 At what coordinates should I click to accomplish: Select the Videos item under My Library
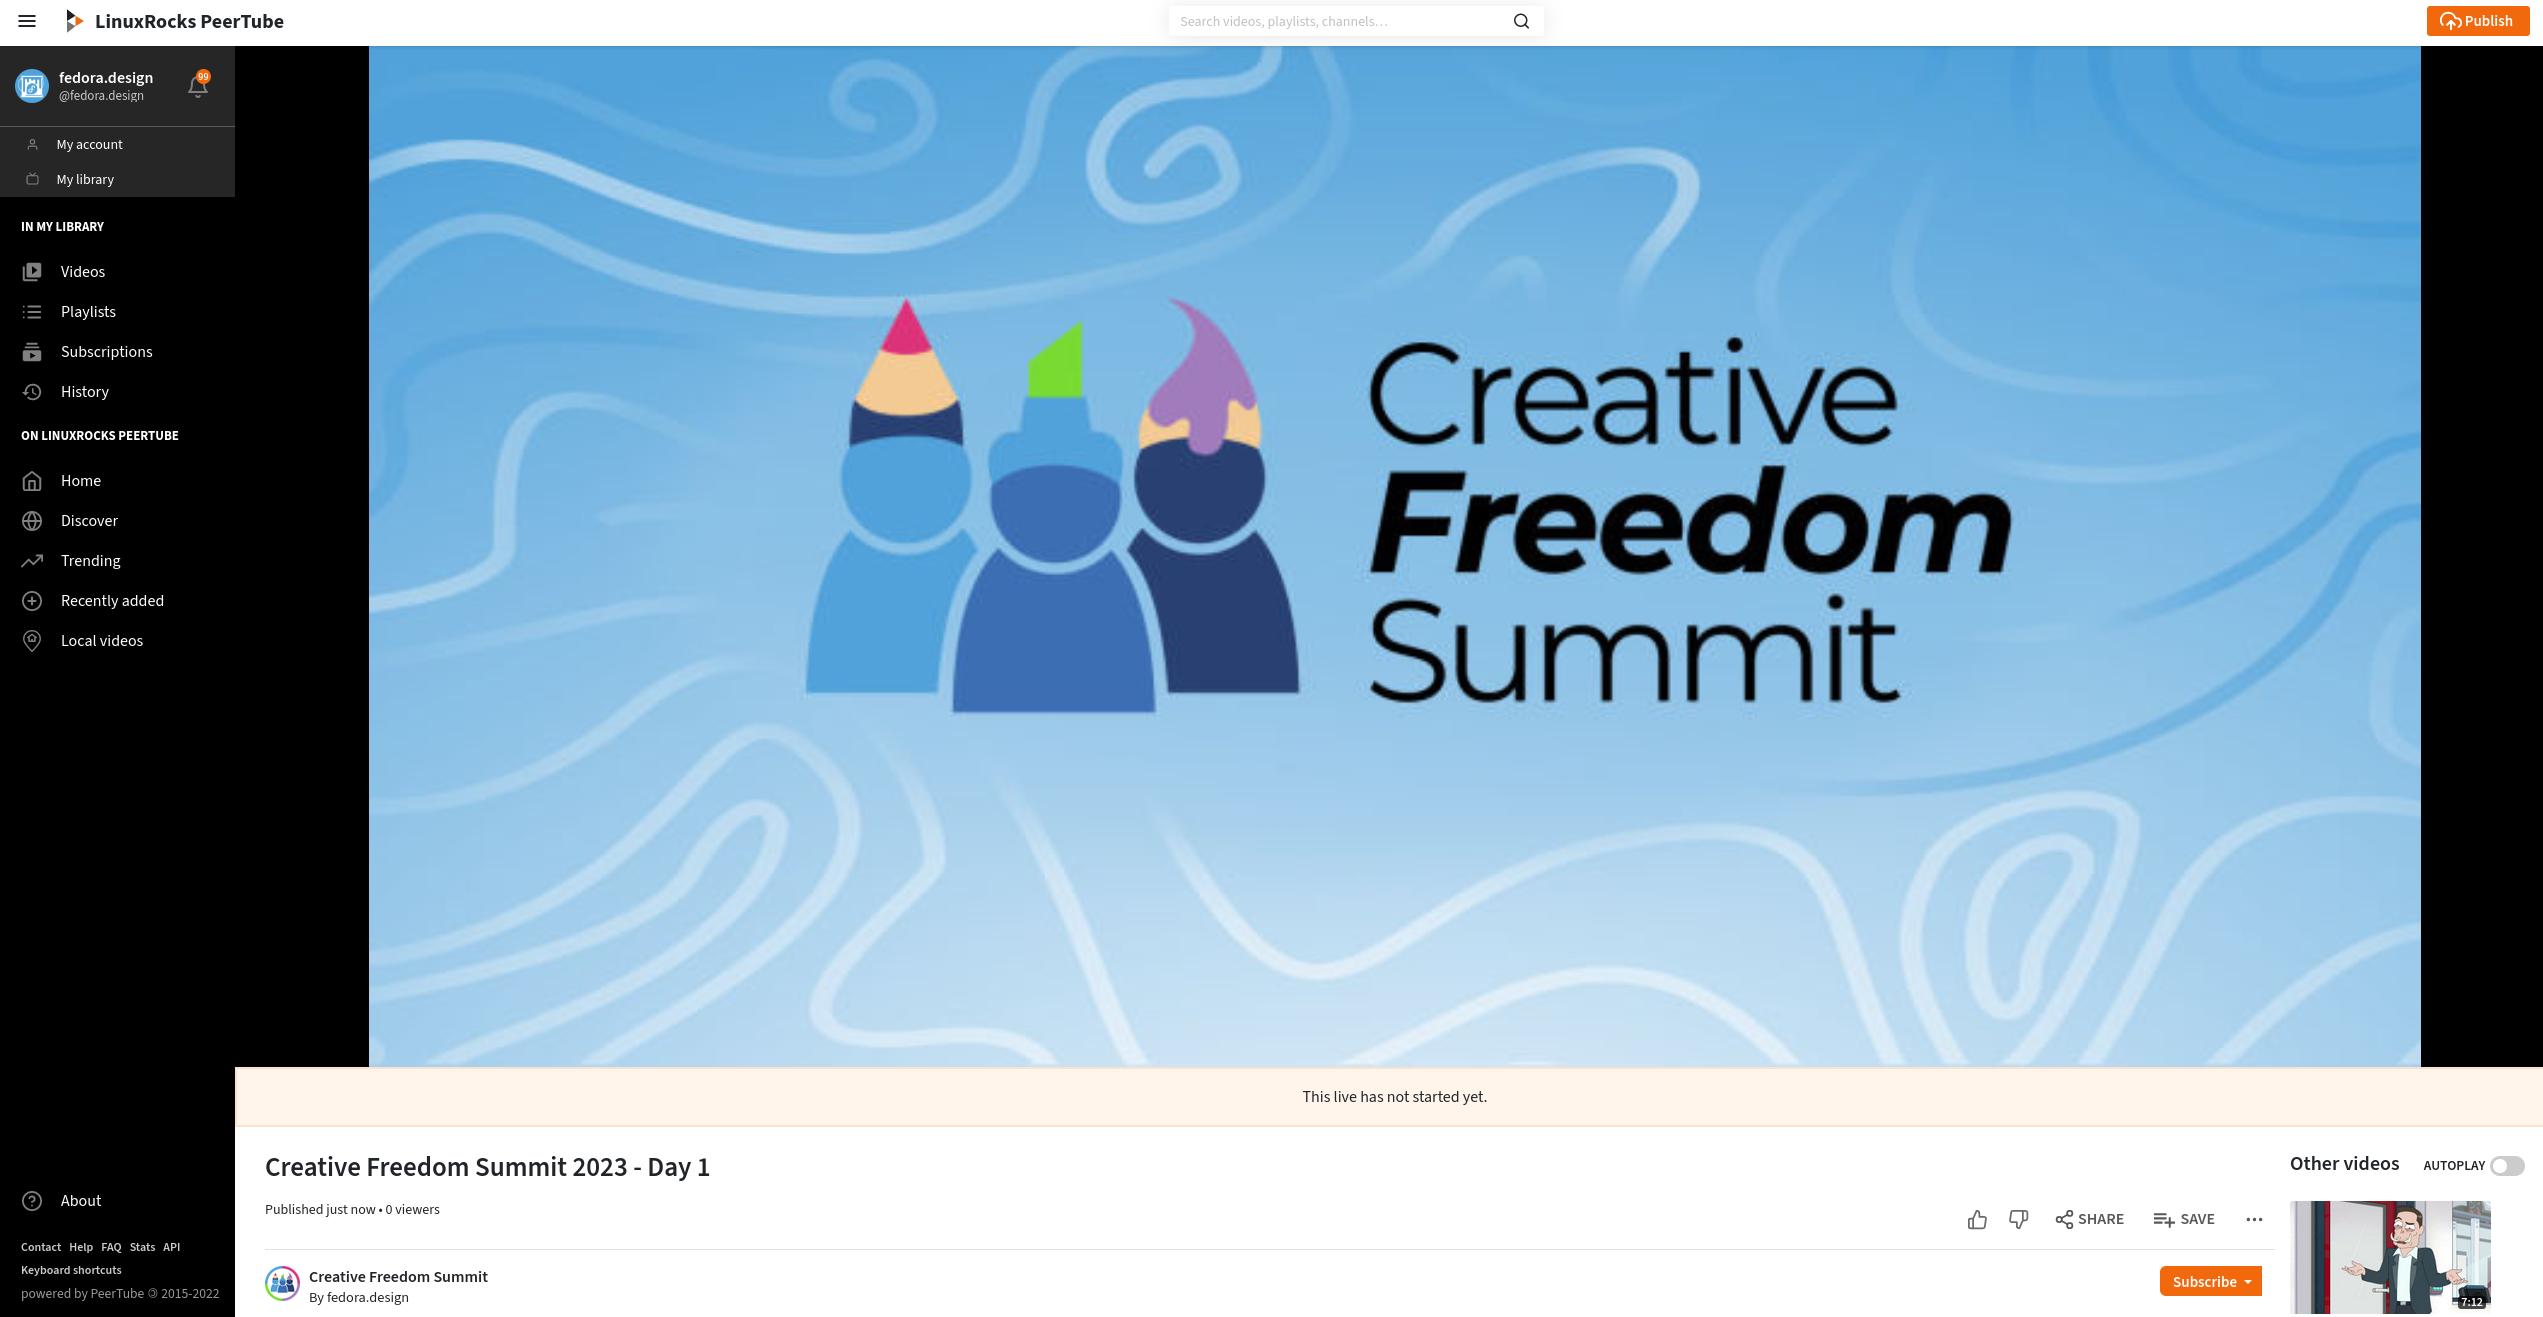coord(81,272)
